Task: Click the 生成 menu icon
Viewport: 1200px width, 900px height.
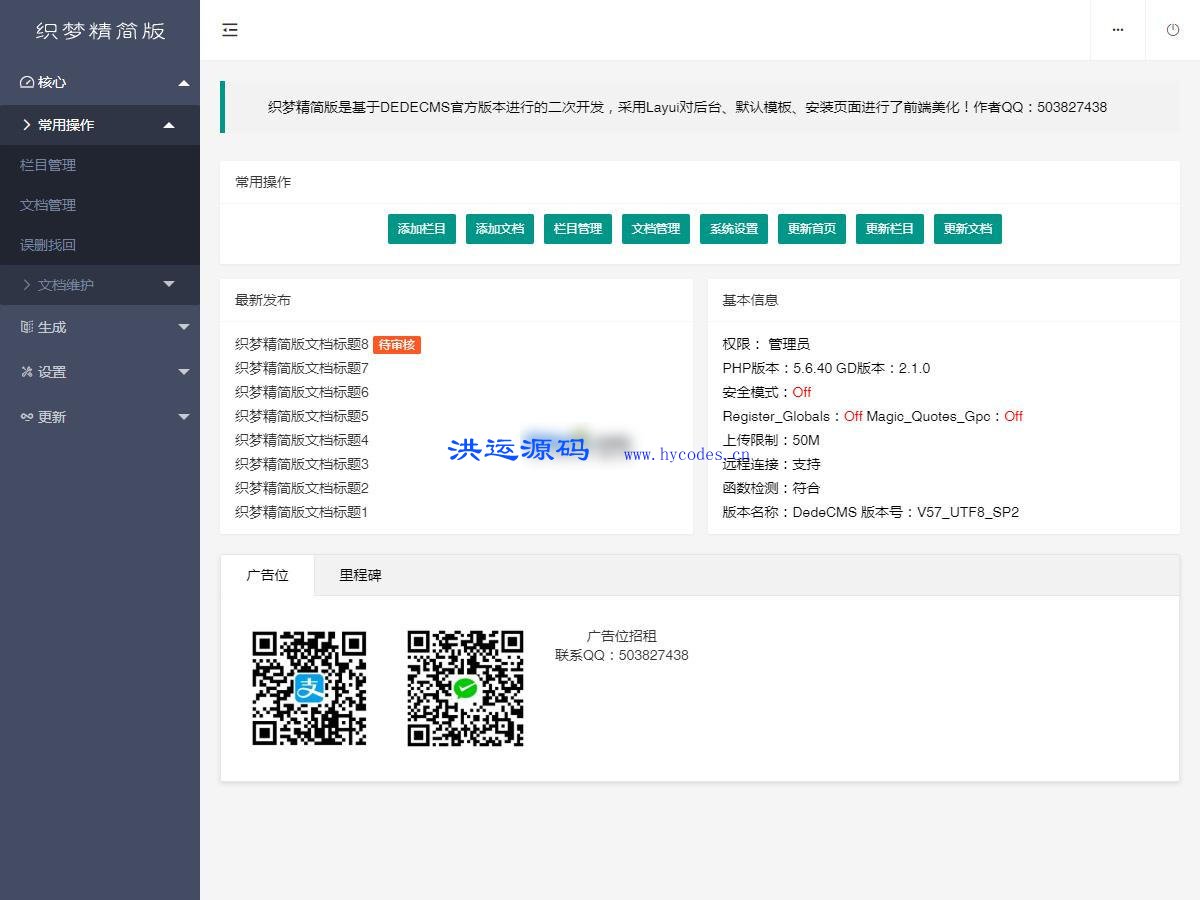Action: point(27,327)
